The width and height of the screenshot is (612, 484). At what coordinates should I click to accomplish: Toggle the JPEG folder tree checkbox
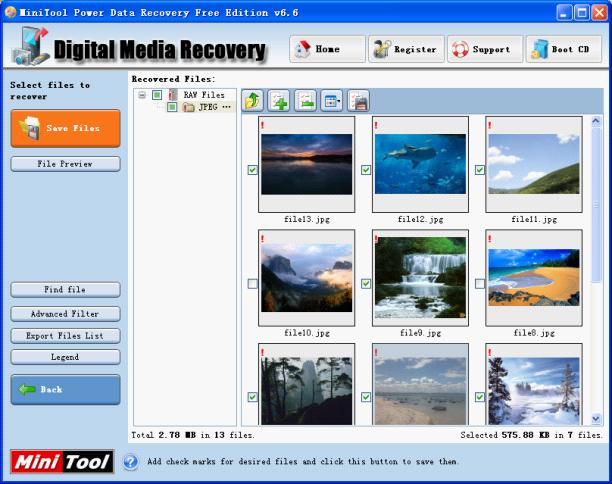pyautogui.click(x=172, y=107)
